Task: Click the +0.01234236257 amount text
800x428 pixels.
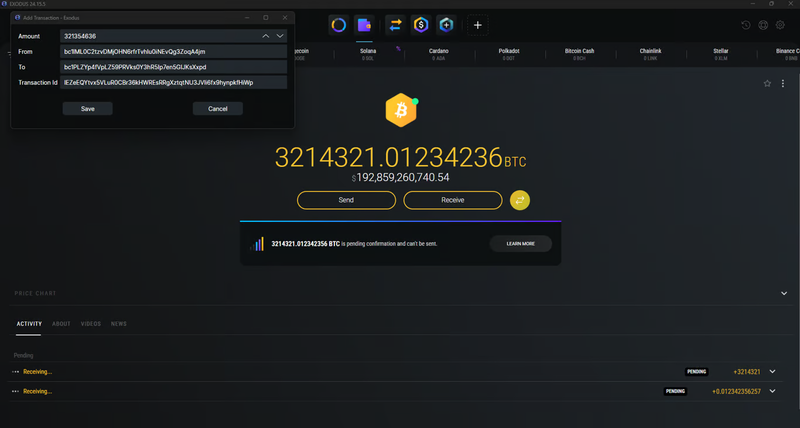Action: click(x=736, y=391)
